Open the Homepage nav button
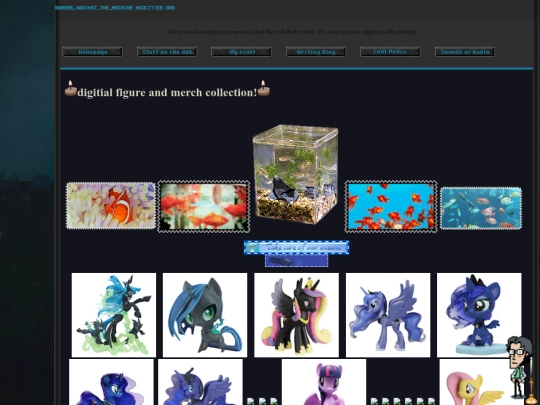The height and width of the screenshot is (405, 540). (x=92, y=52)
